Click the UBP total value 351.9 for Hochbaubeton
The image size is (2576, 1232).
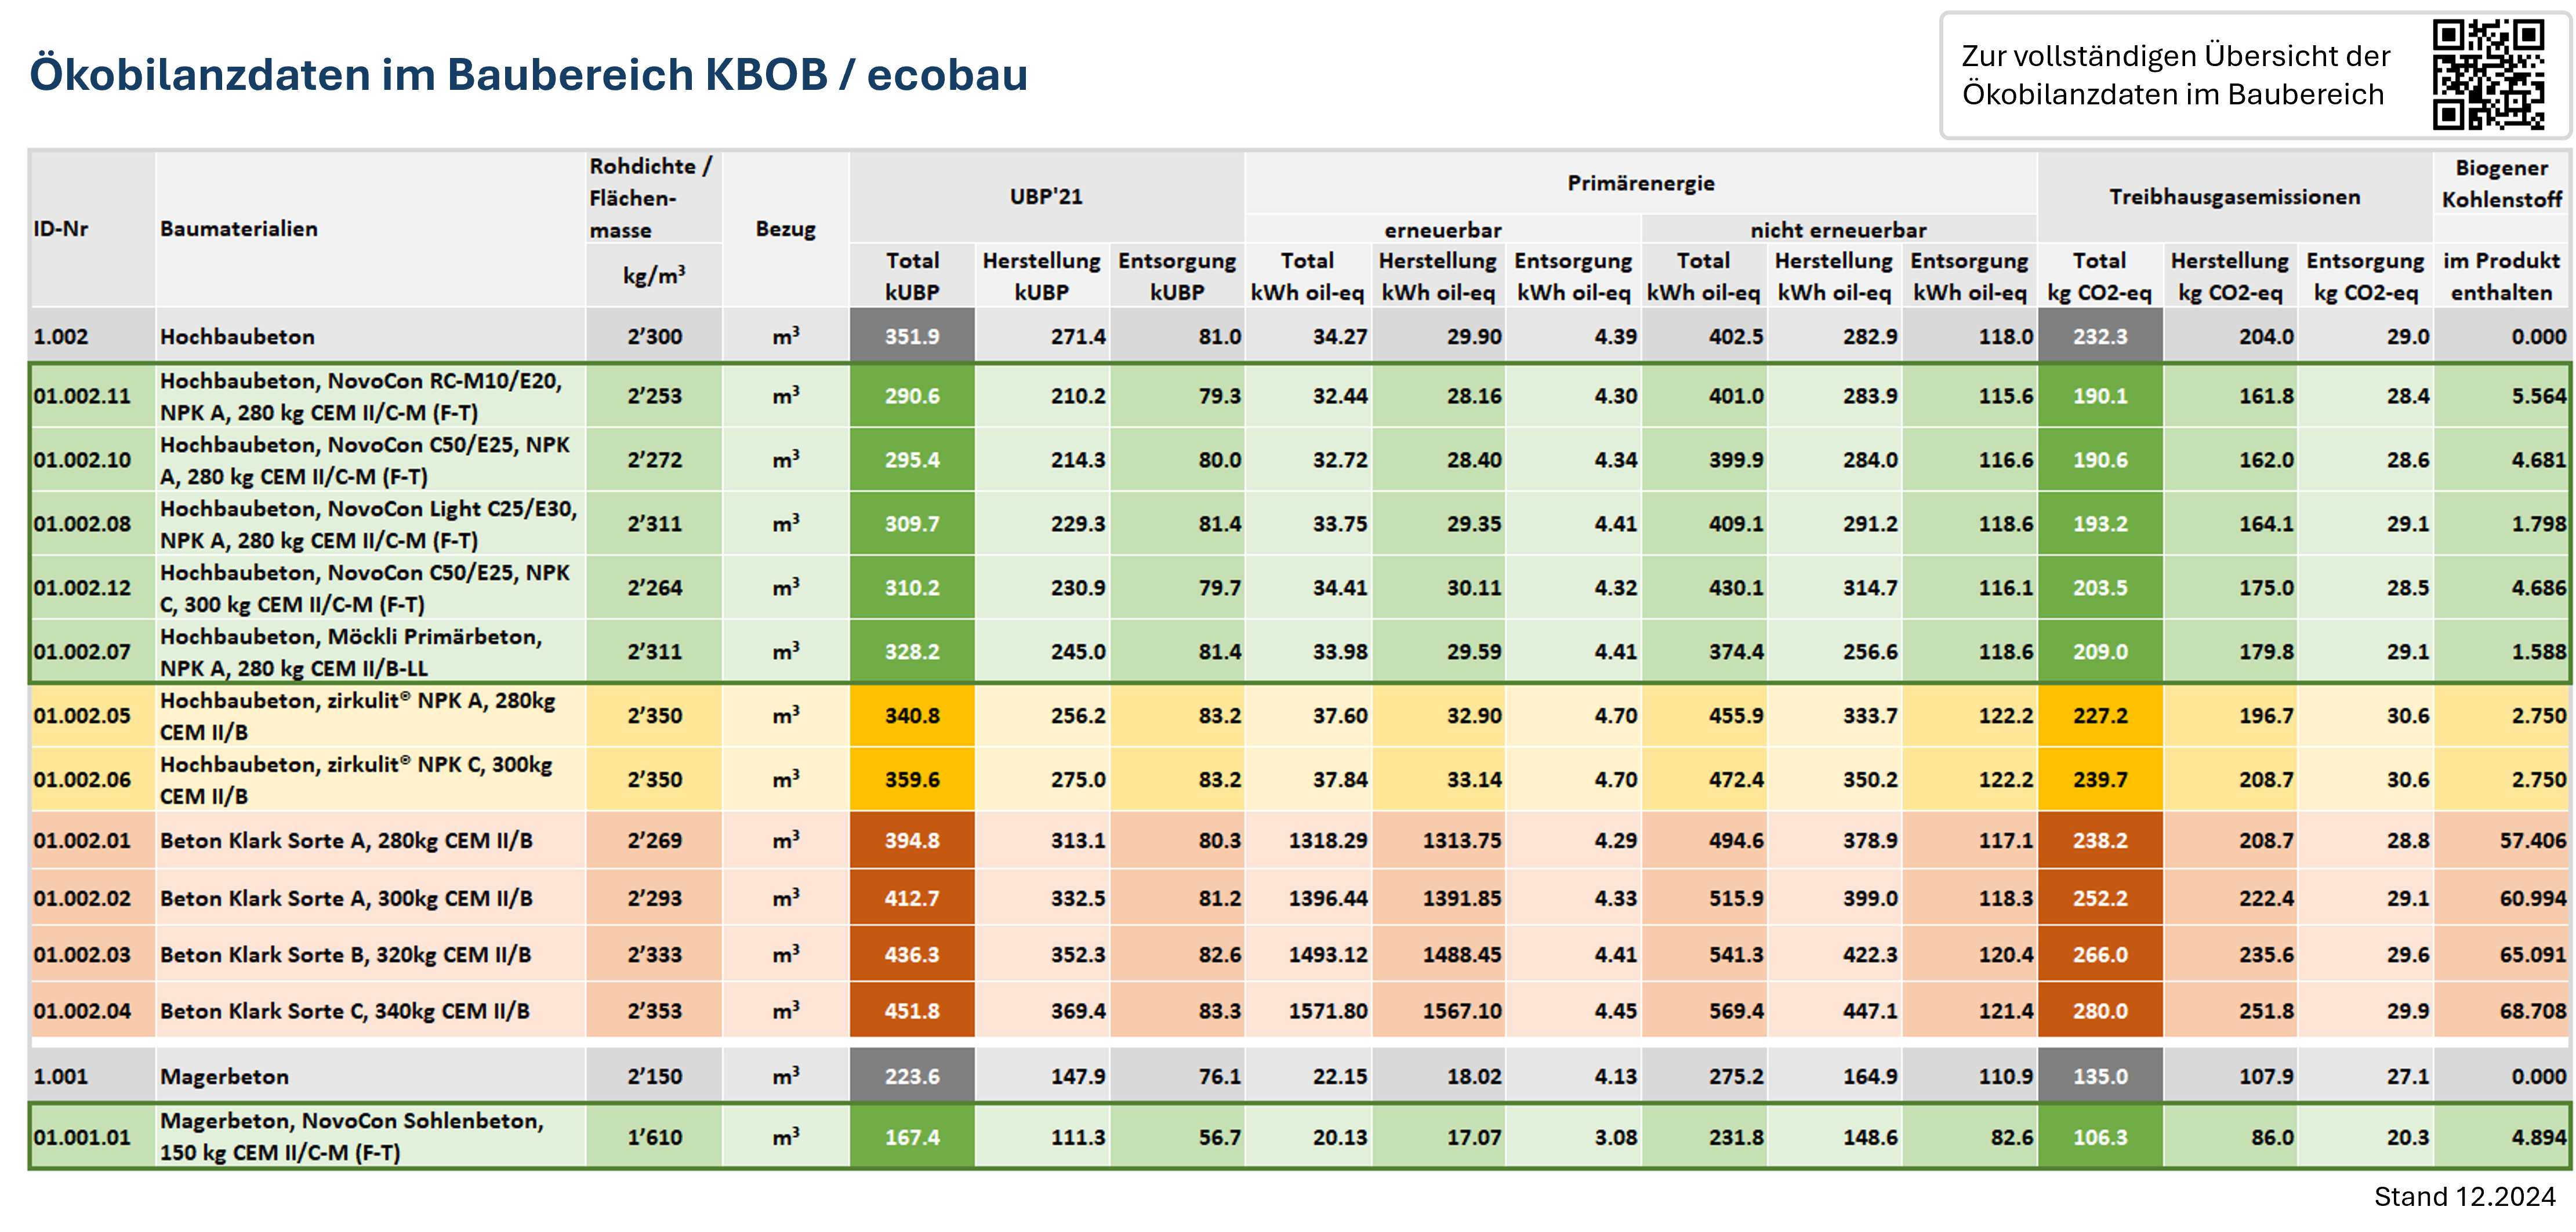pyautogui.click(x=912, y=336)
